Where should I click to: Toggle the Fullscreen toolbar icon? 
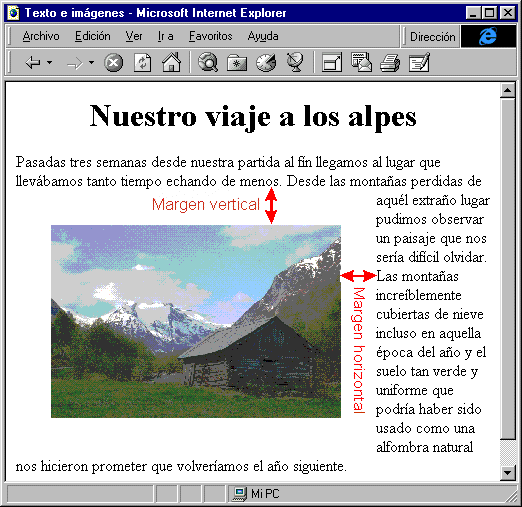(332, 63)
